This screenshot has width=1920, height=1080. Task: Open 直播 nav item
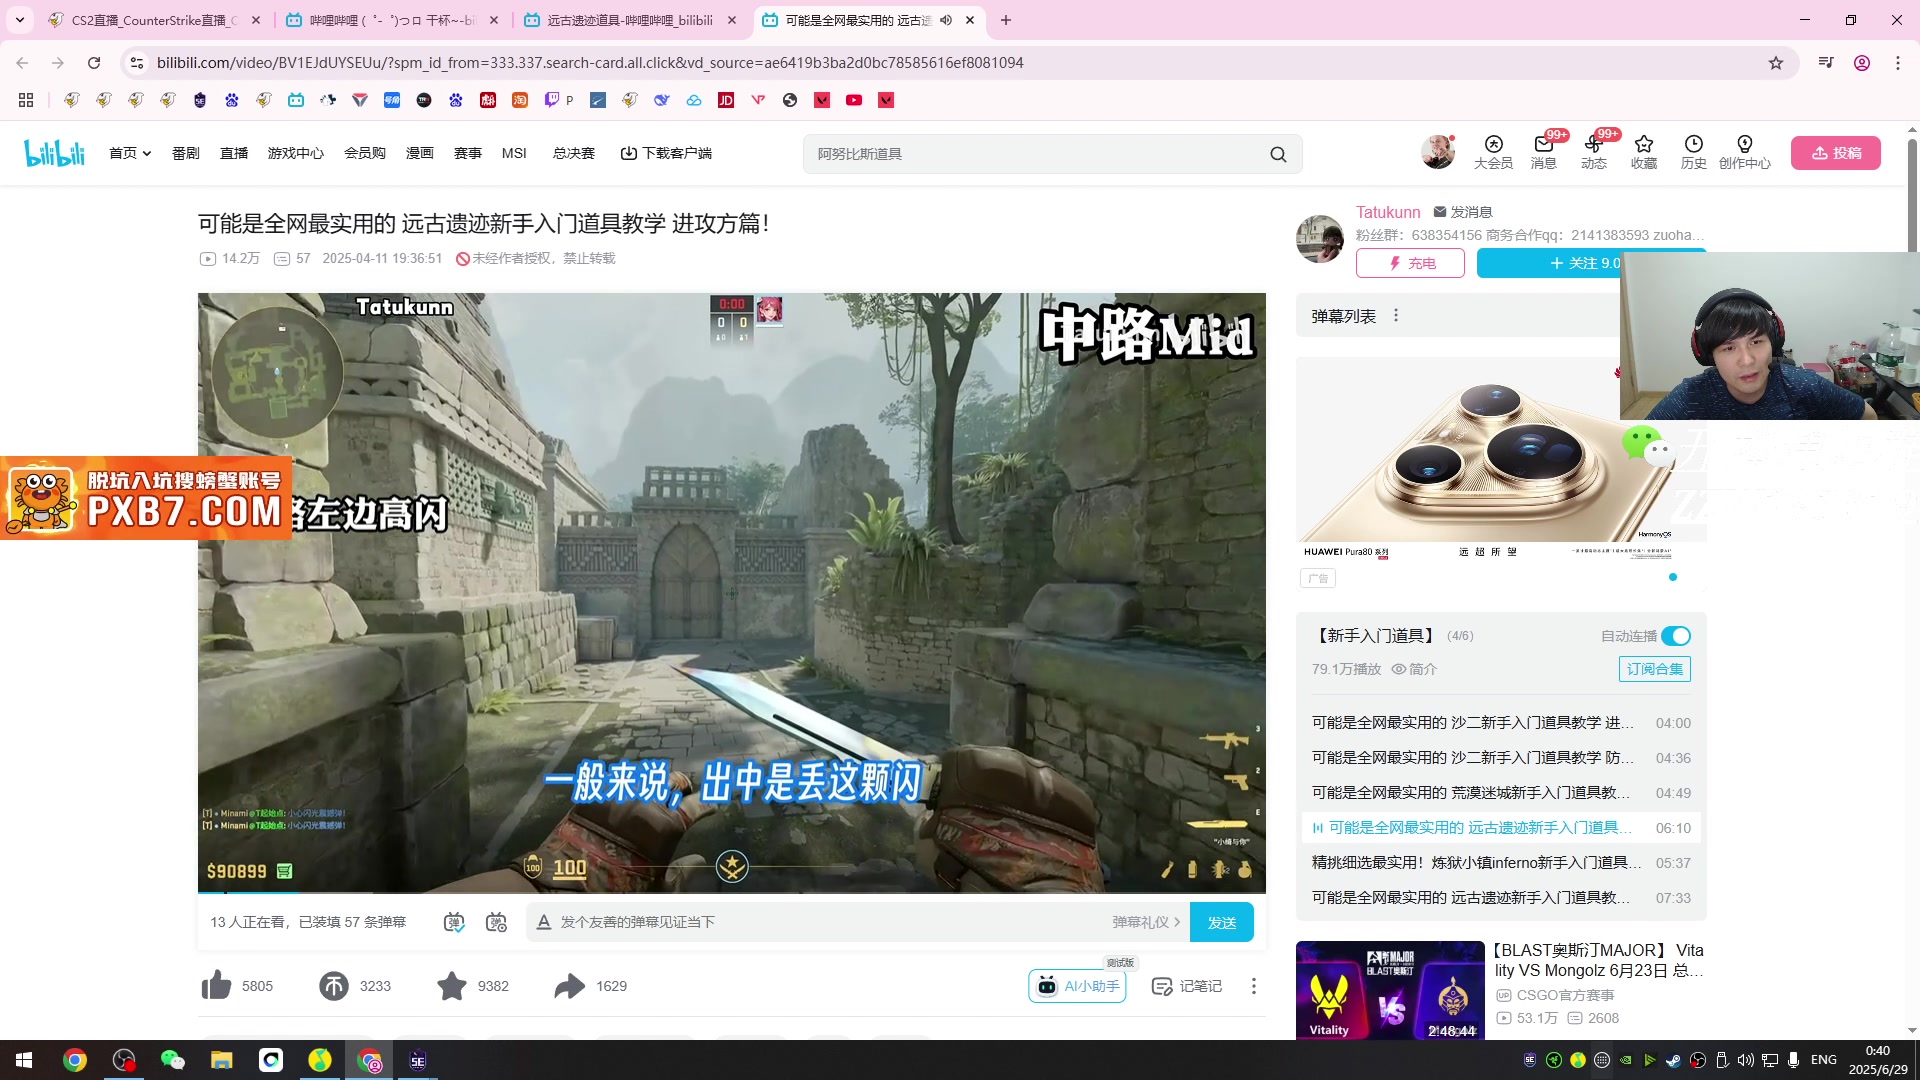point(234,153)
